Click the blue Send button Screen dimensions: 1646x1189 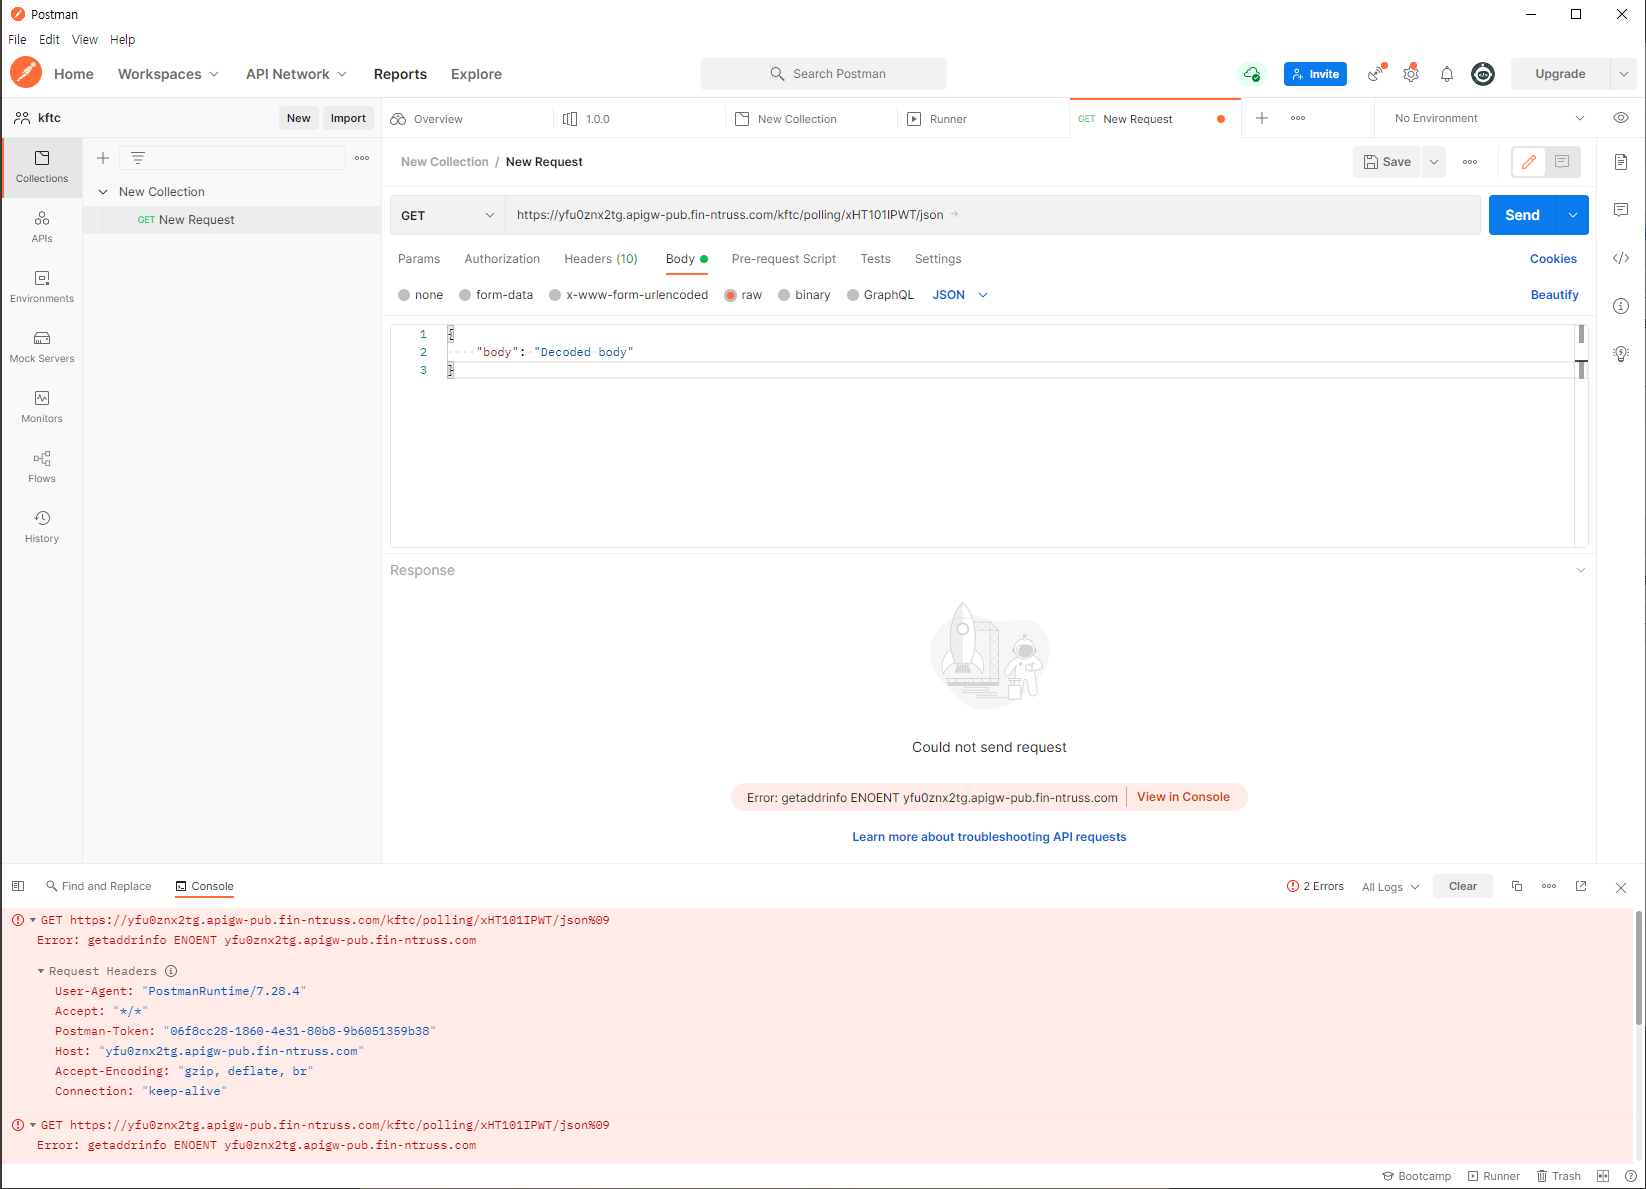pyautogui.click(x=1523, y=215)
